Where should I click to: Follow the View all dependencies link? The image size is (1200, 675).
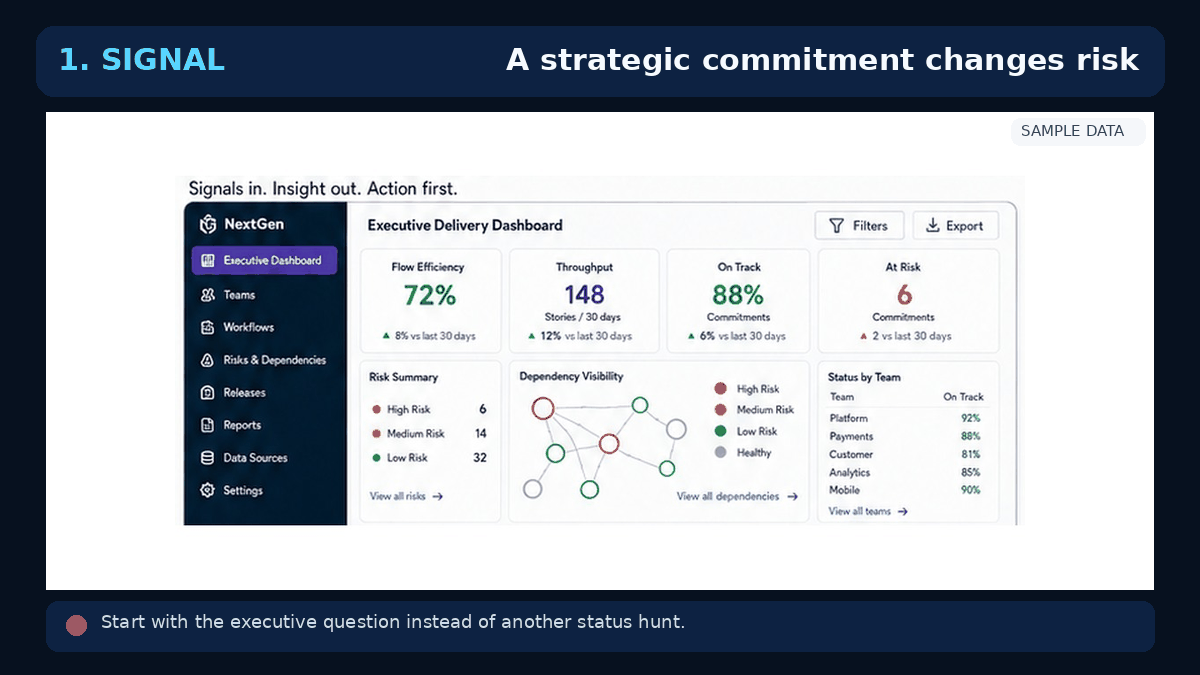click(x=737, y=496)
